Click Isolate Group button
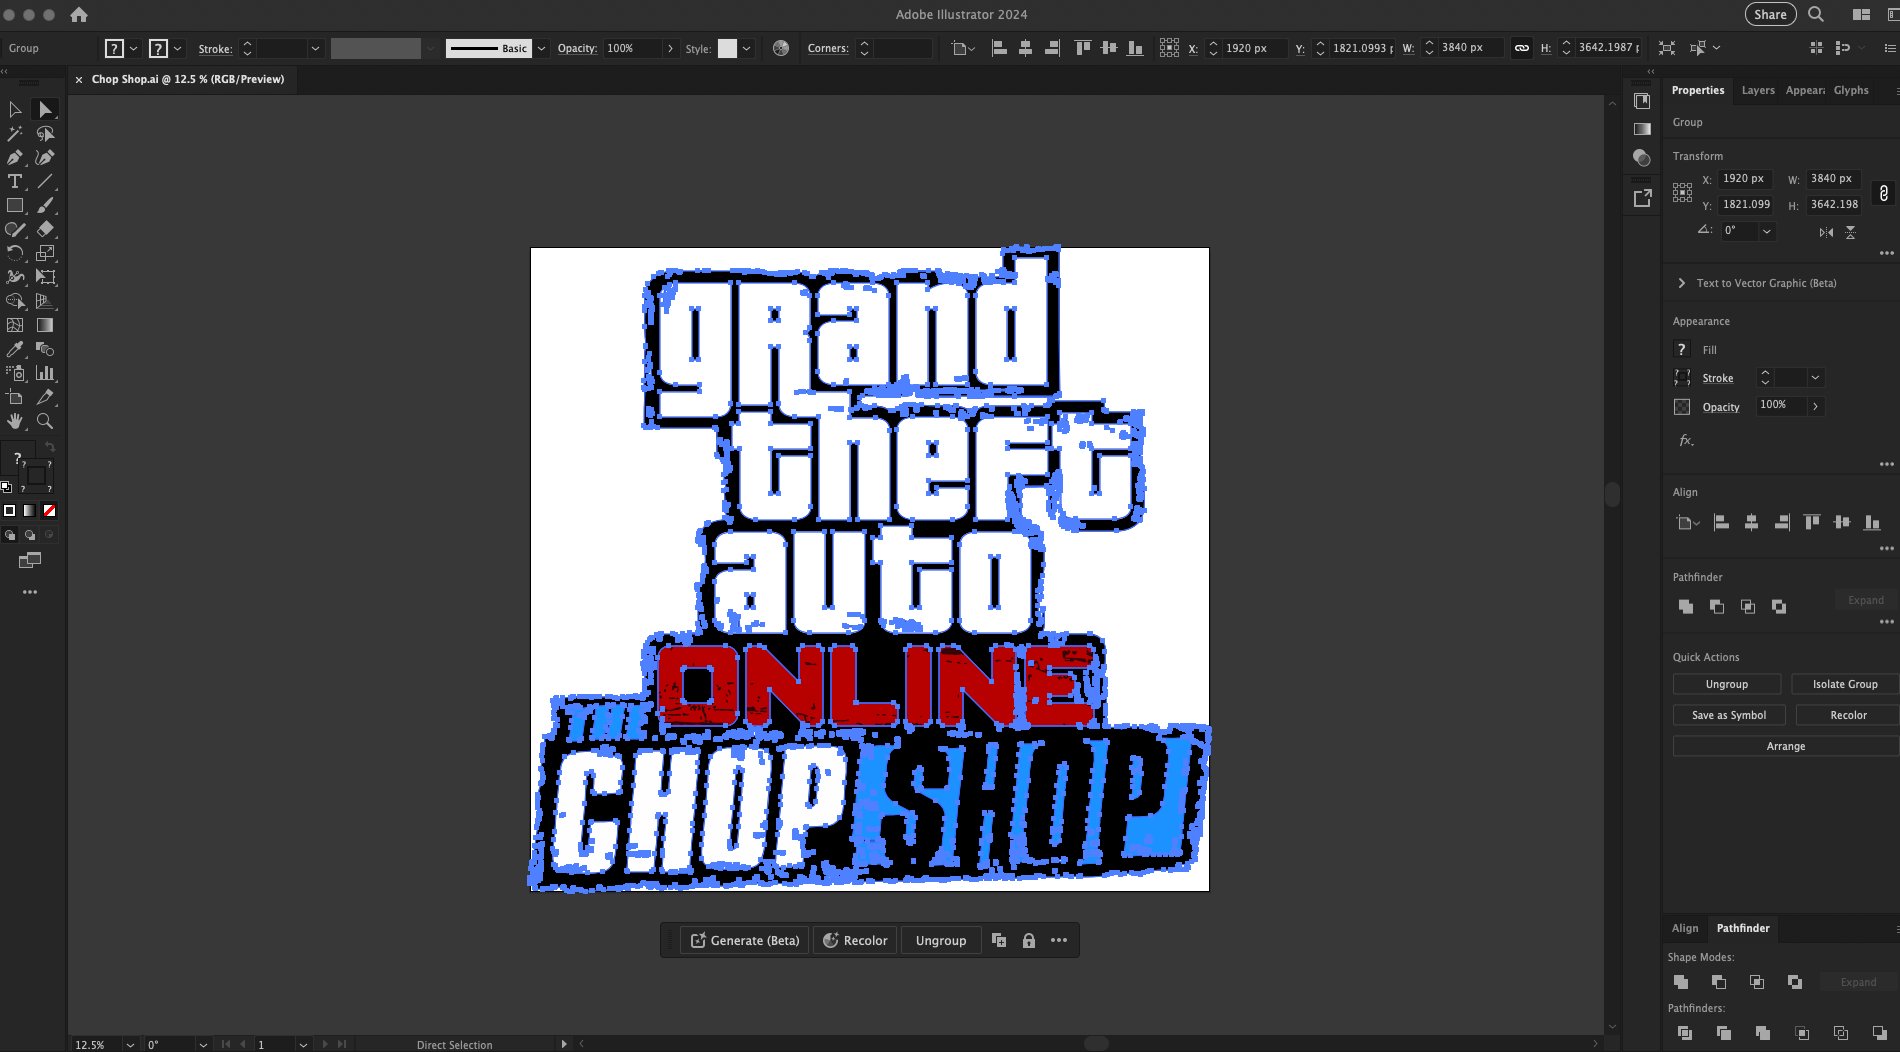This screenshot has width=1900, height=1052. click(x=1845, y=684)
